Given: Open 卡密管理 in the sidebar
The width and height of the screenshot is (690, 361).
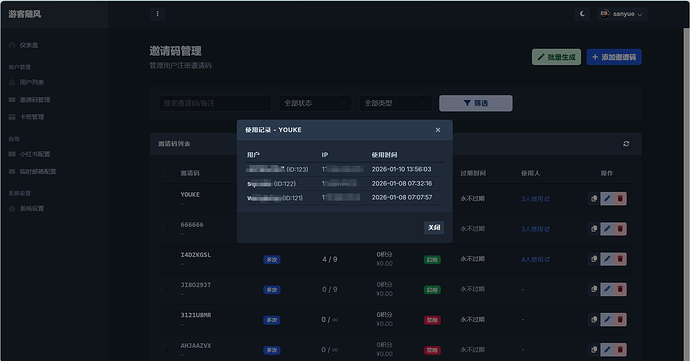Looking at the screenshot, I should click(x=26, y=117).
